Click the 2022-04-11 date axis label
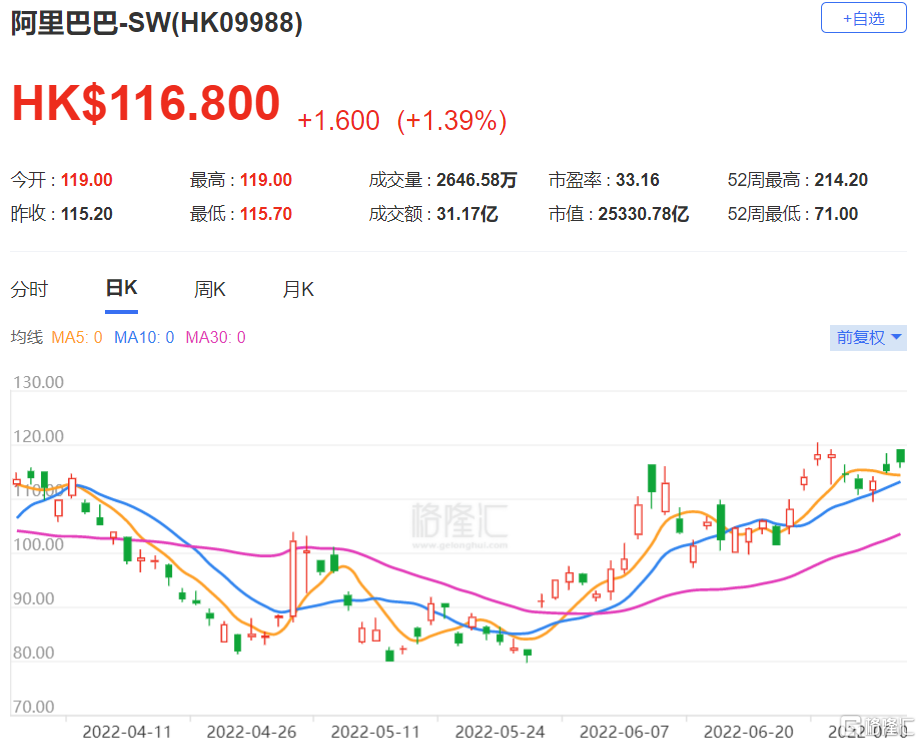 (127, 732)
